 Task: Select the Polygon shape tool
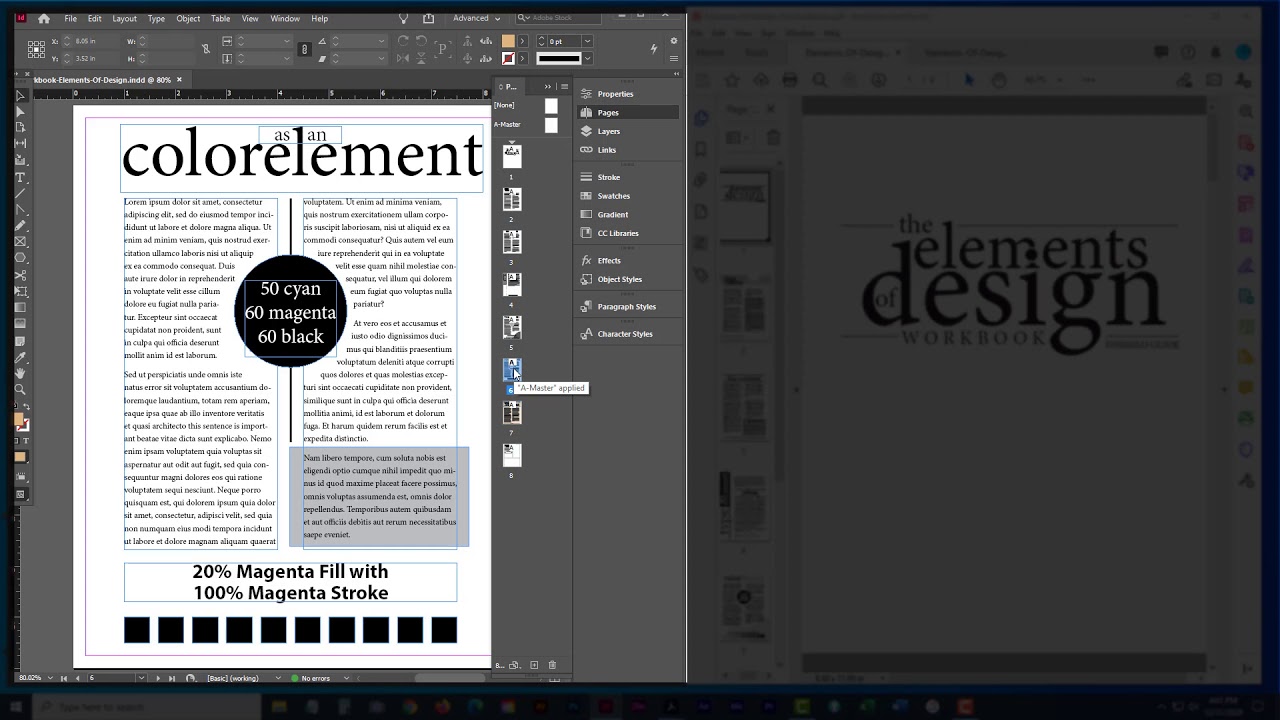20,258
